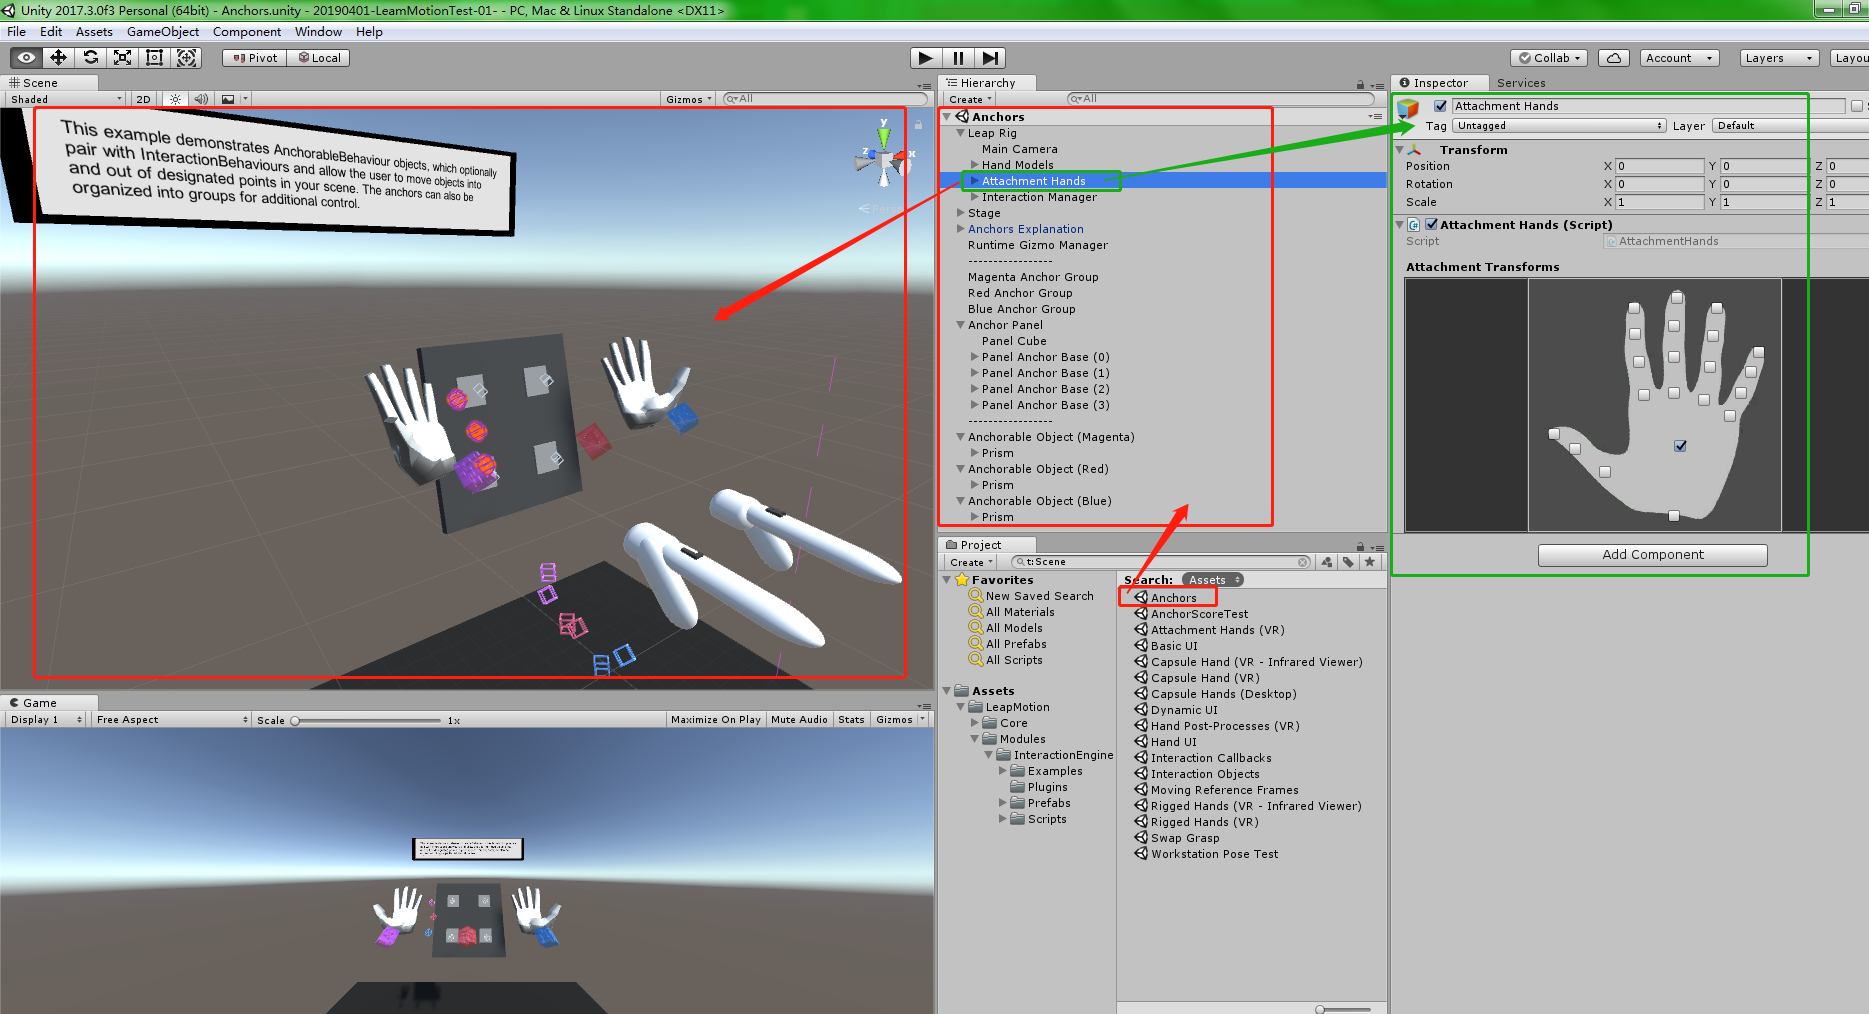1869x1014 pixels.
Task: Expand the Leap Rig hierarchy item
Action: click(x=960, y=132)
